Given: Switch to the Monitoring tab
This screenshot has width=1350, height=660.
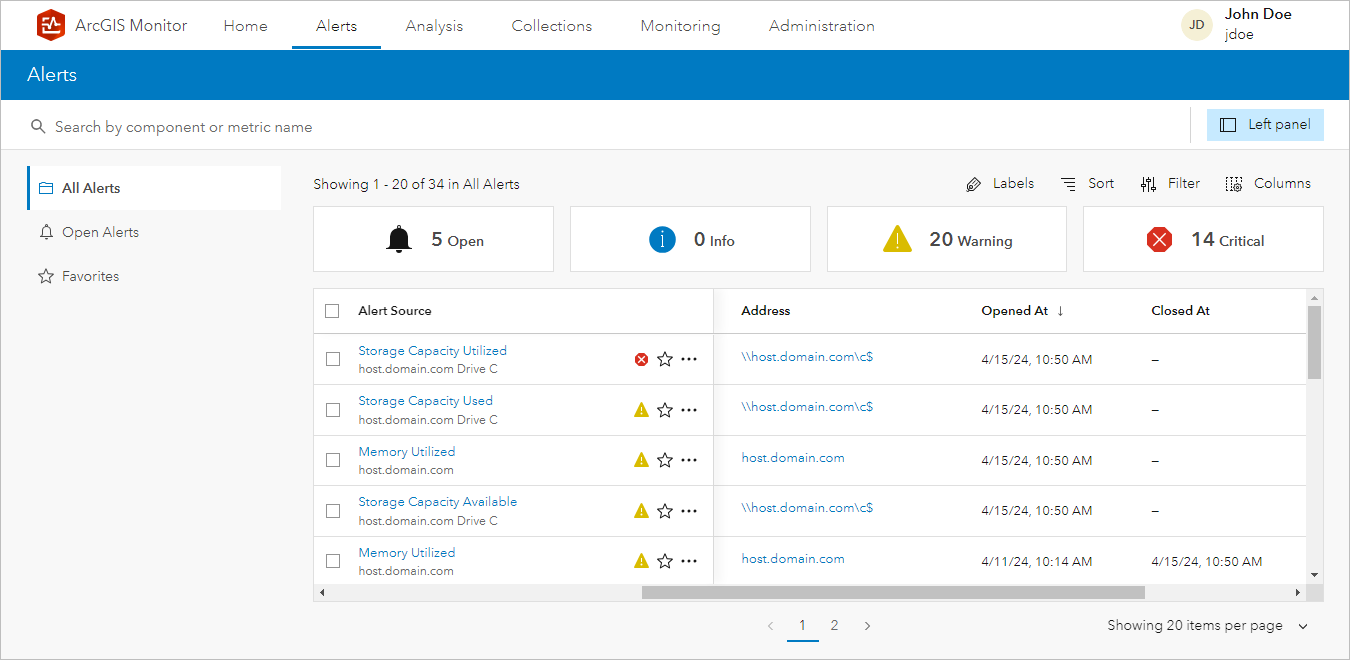Looking at the screenshot, I should pyautogui.click(x=680, y=26).
